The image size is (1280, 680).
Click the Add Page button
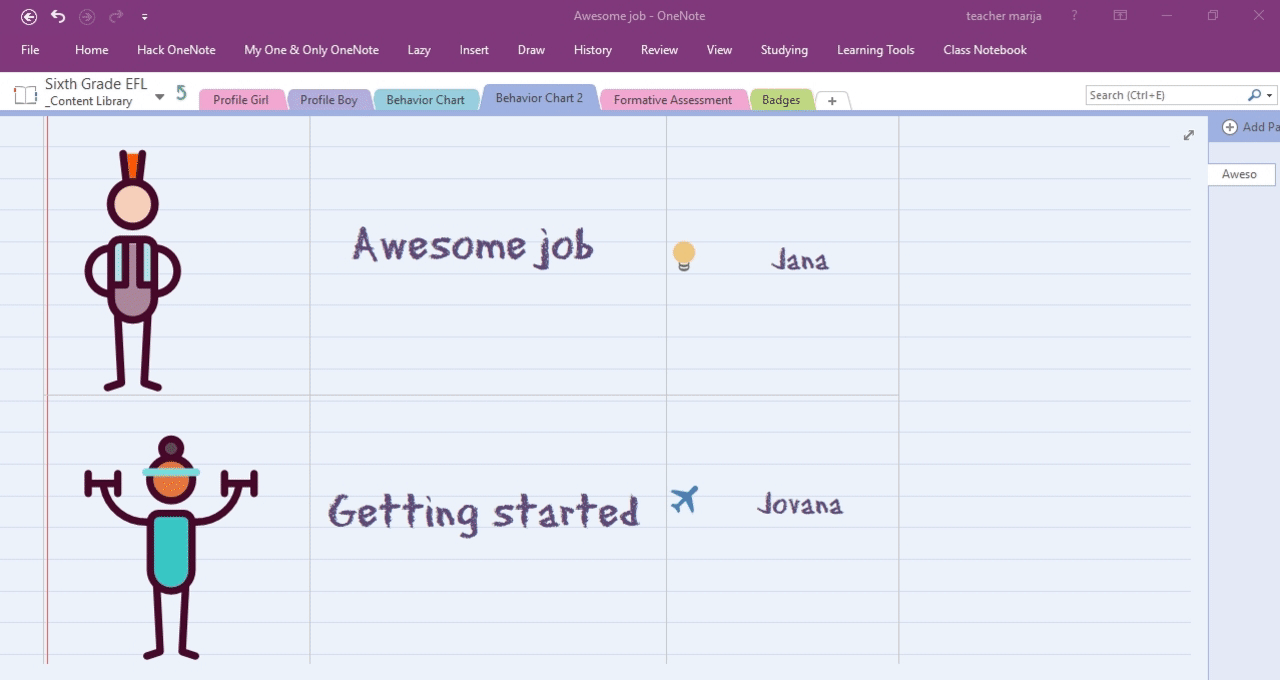(1247, 127)
